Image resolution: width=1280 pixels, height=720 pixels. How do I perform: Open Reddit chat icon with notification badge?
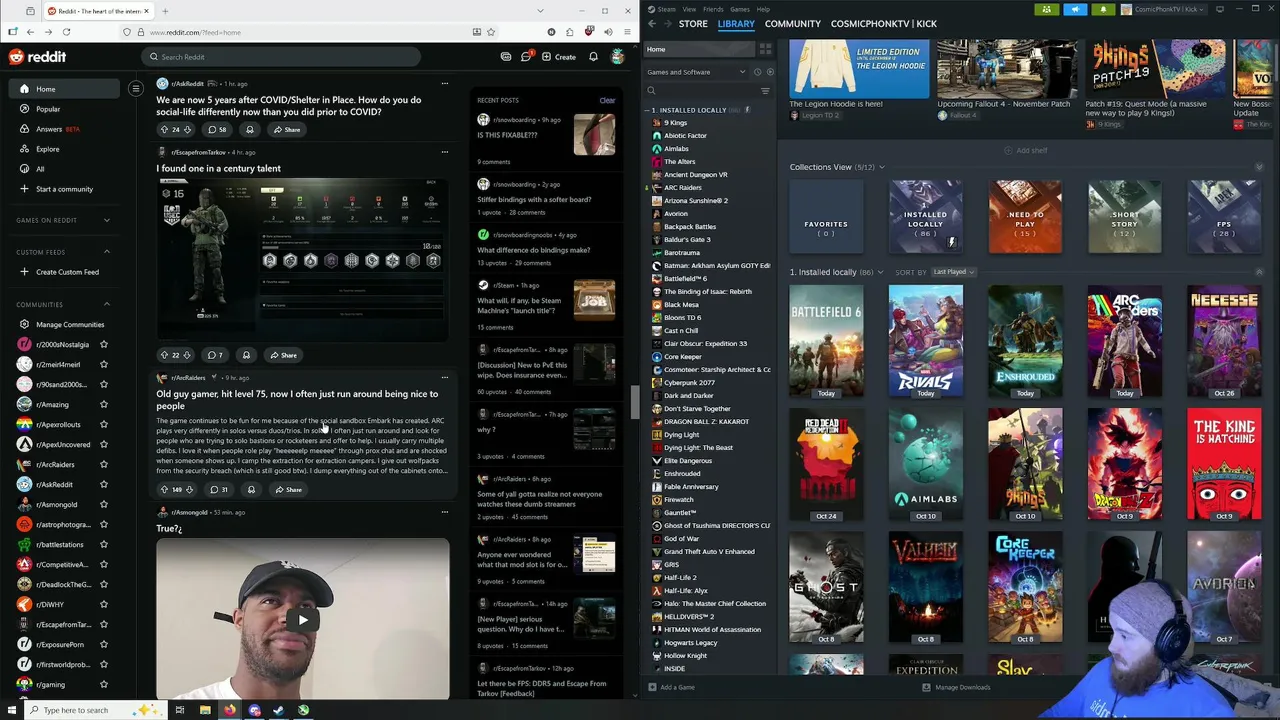click(526, 57)
